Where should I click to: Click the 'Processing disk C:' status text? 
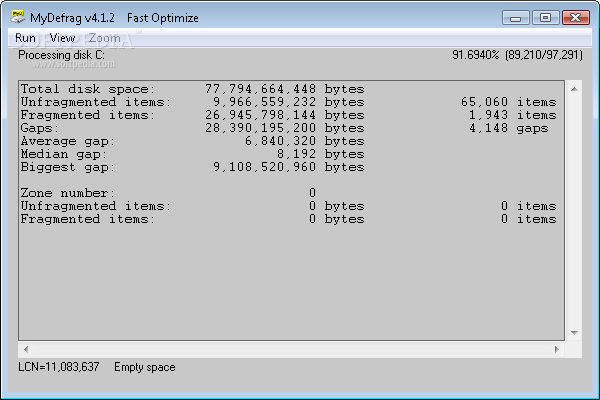point(61,55)
